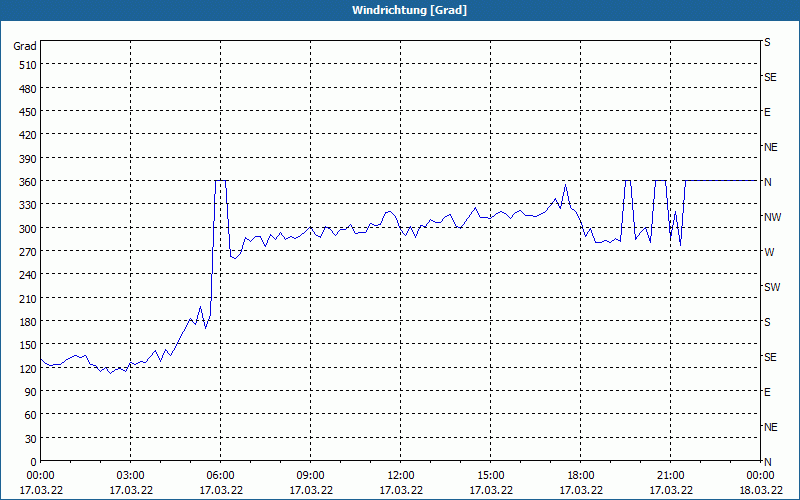The width and height of the screenshot is (800, 500).
Task: Select the 03:00 time label
Action: (x=131, y=476)
